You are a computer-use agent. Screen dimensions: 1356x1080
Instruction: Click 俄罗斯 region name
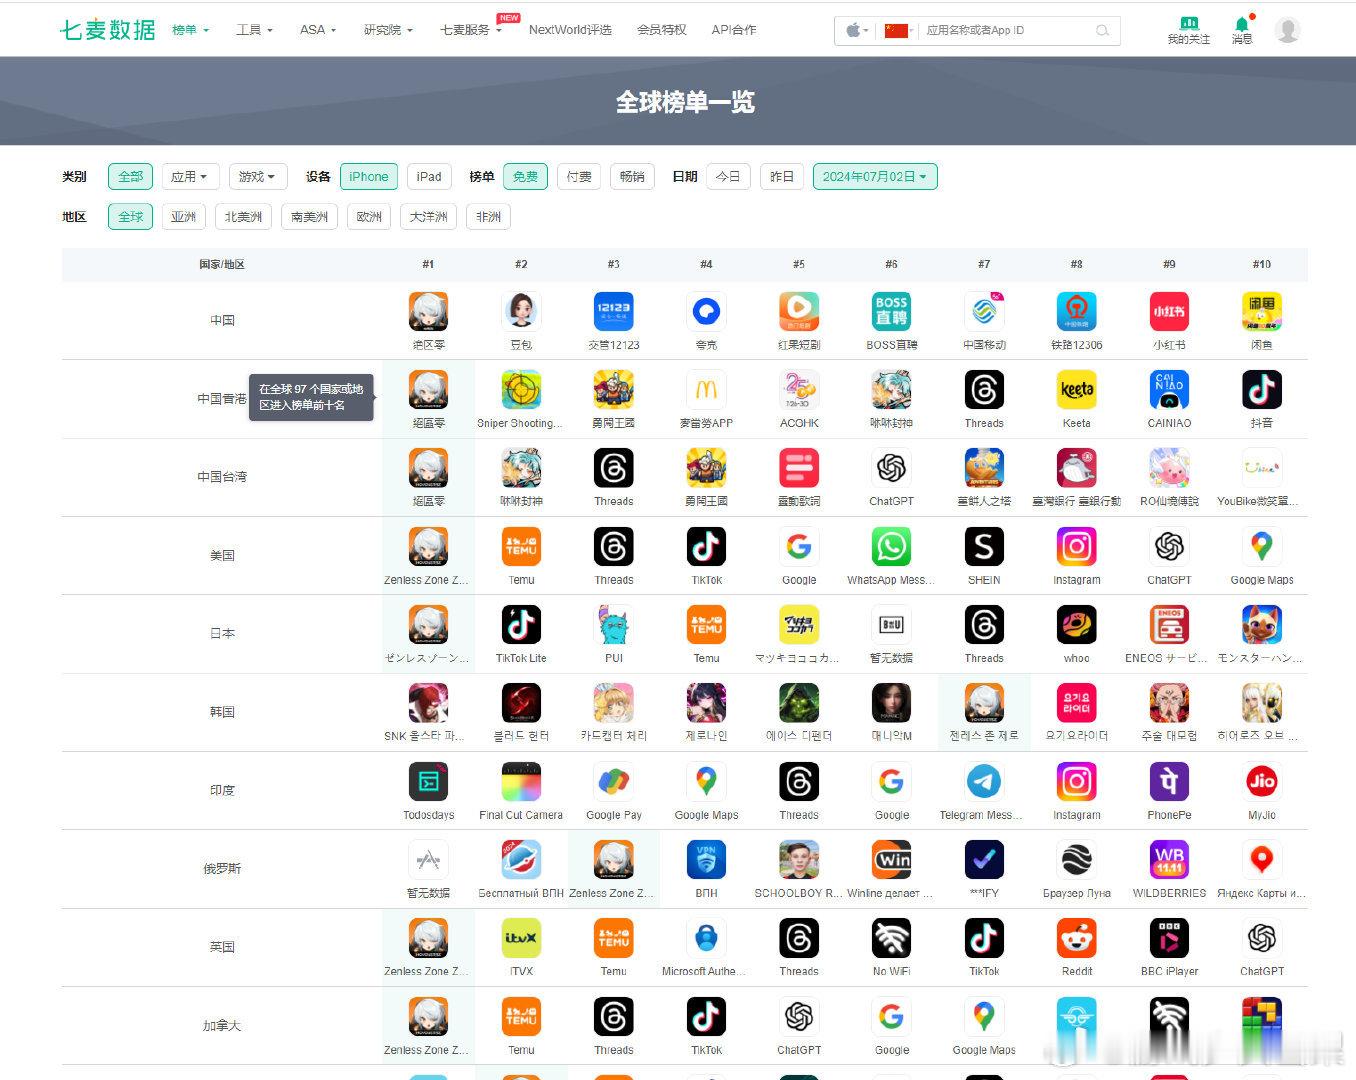pos(222,868)
